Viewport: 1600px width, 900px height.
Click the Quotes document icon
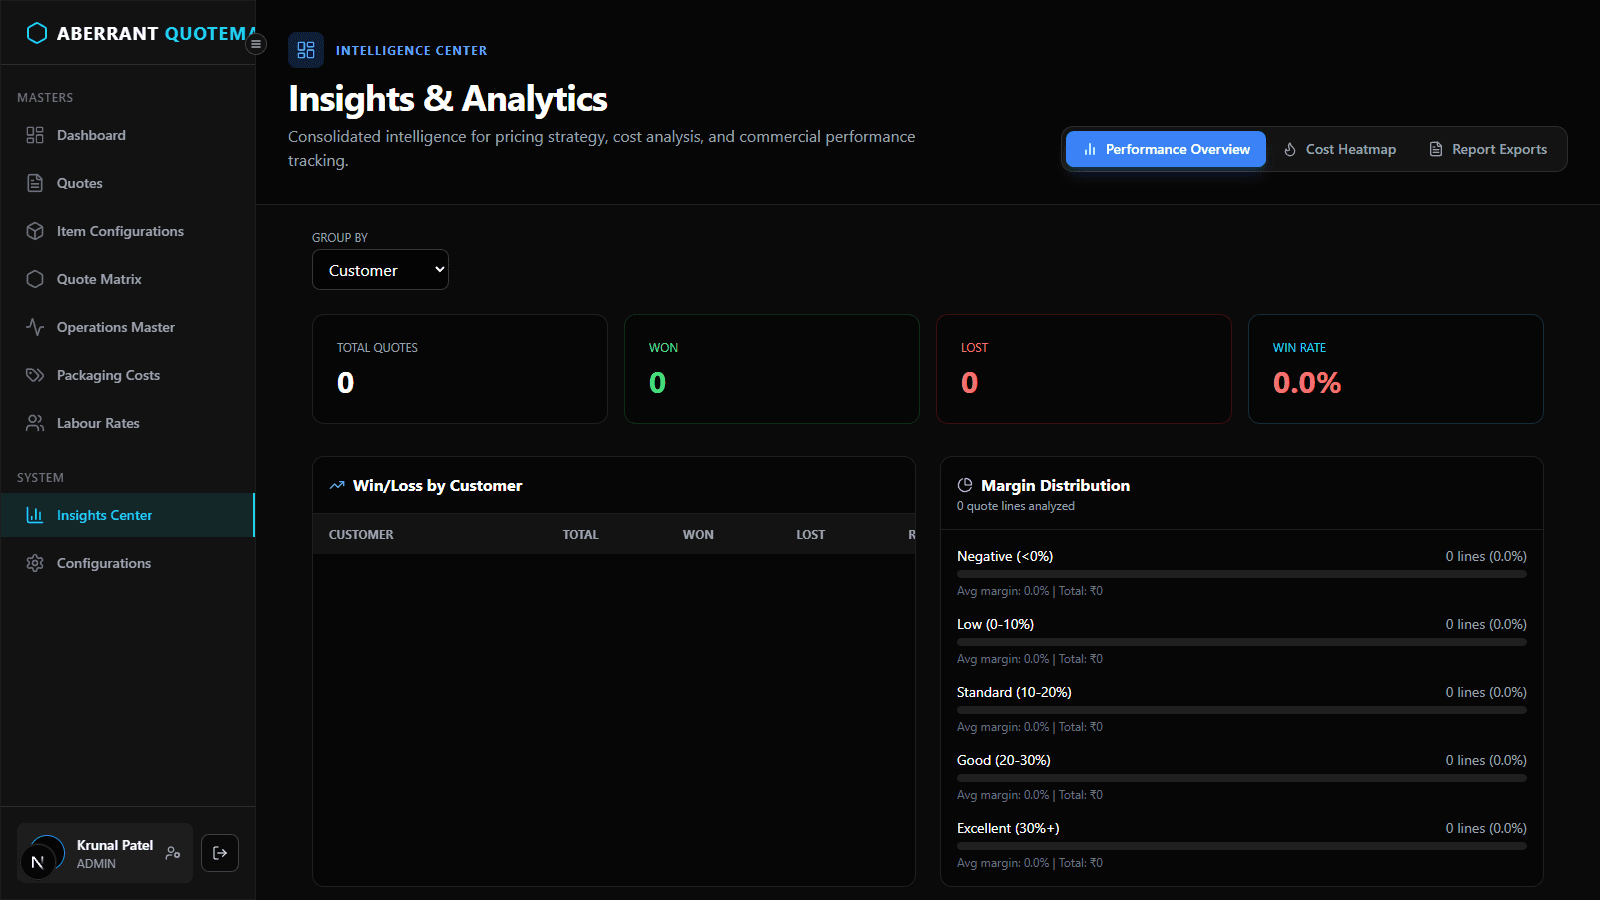(35, 183)
